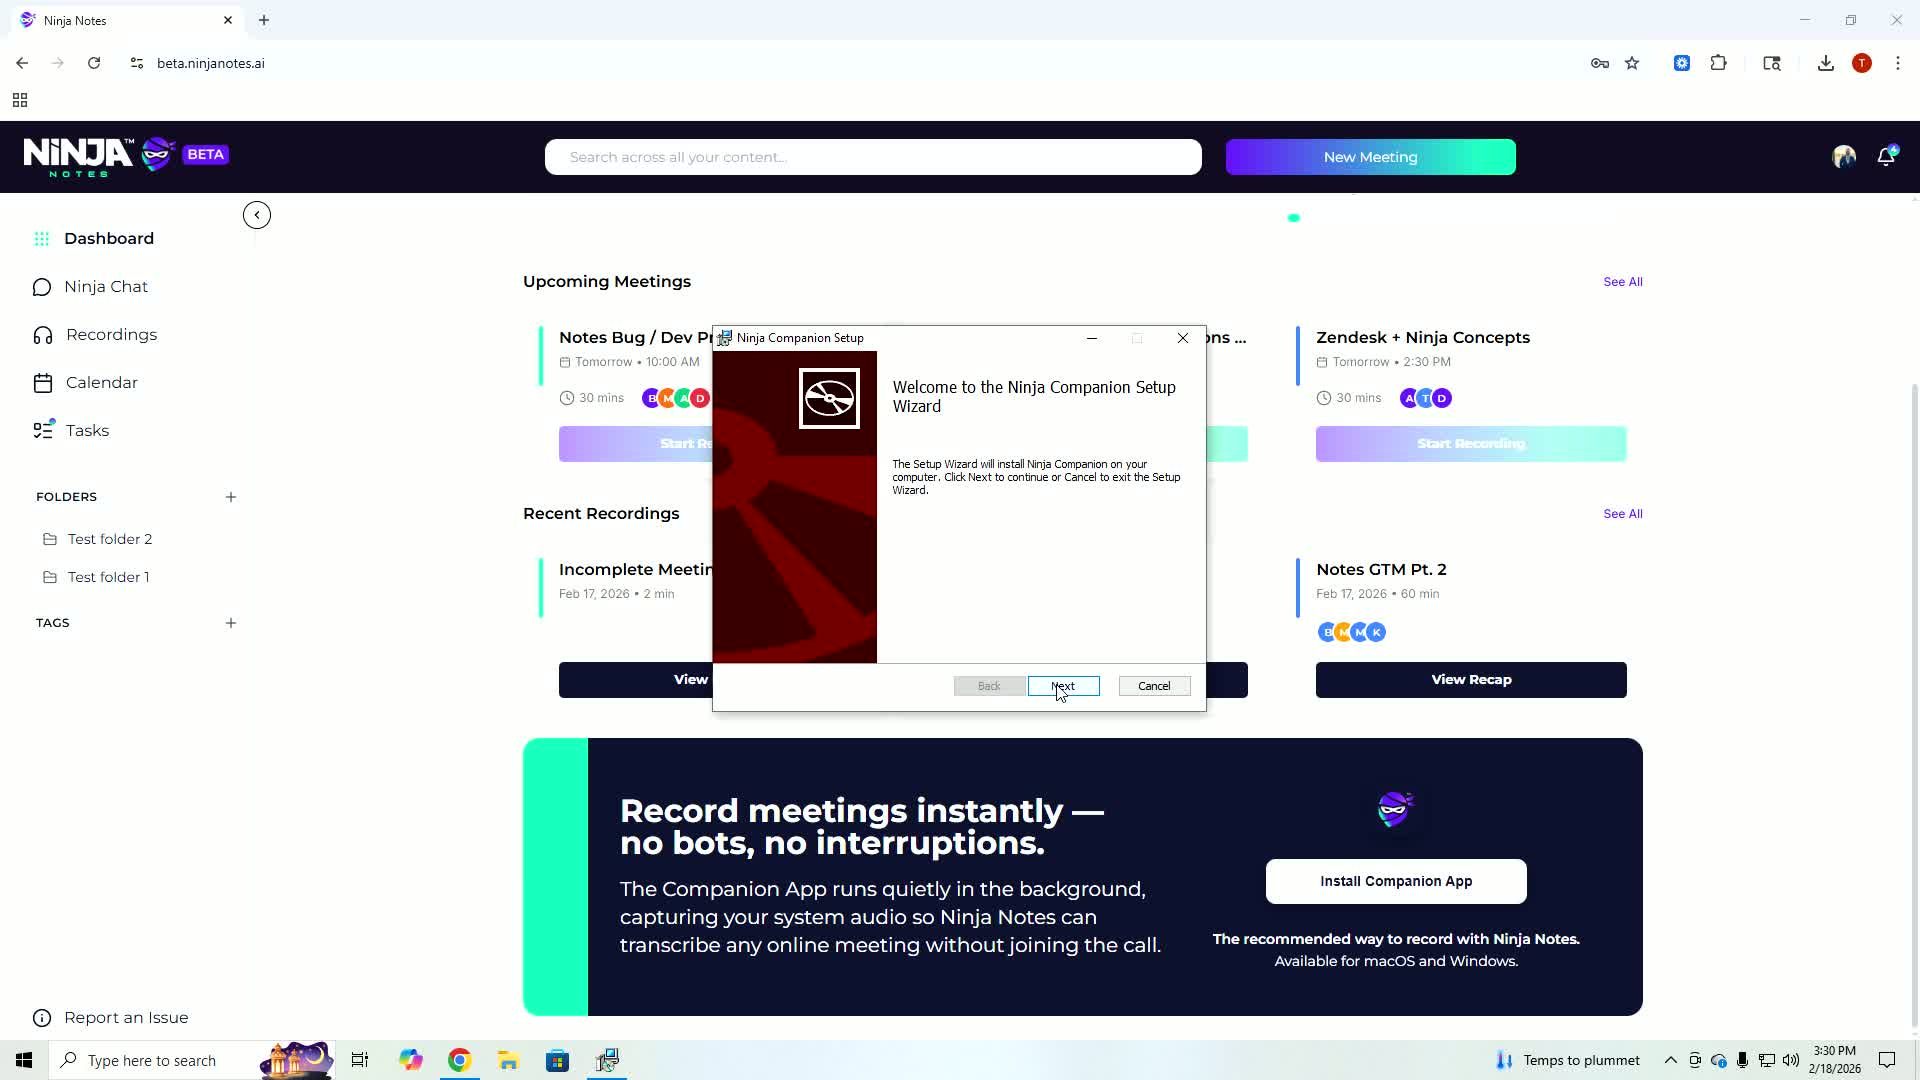The height and width of the screenshot is (1080, 1920).
Task: Open Zendesk + Ninja Concepts meeting title
Action: pos(1423,338)
